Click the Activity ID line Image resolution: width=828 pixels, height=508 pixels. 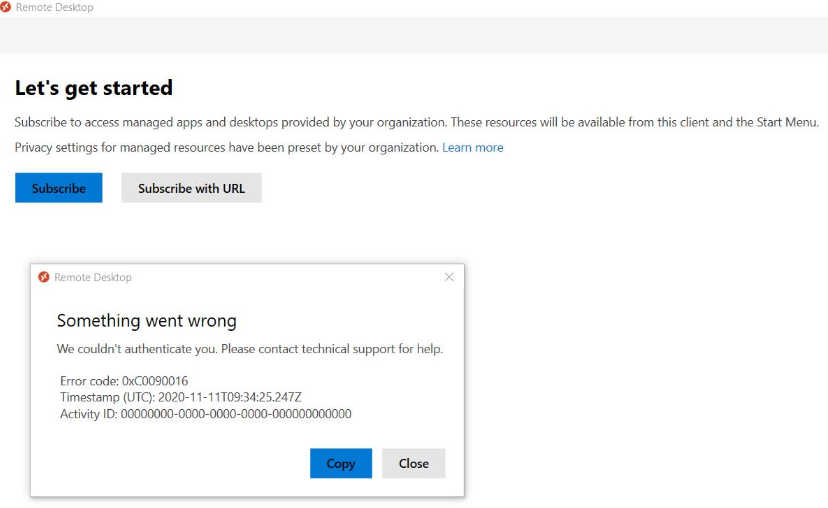(205, 413)
